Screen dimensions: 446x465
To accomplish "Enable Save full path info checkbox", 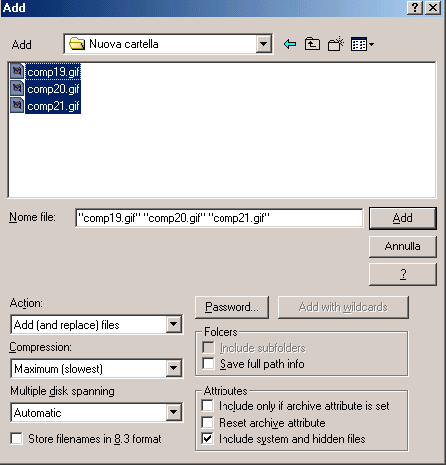I will coord(208,363).
